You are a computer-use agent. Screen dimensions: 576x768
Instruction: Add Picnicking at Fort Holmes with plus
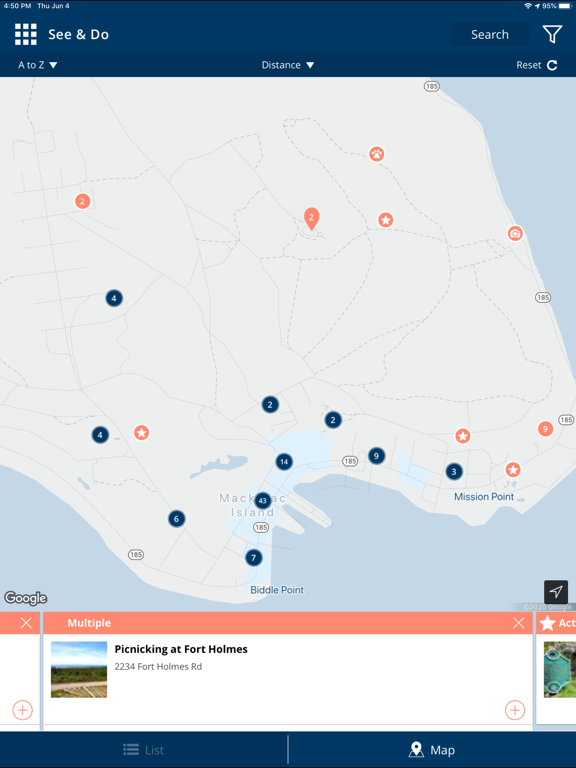pyautogui.click(x=515, y=710)
